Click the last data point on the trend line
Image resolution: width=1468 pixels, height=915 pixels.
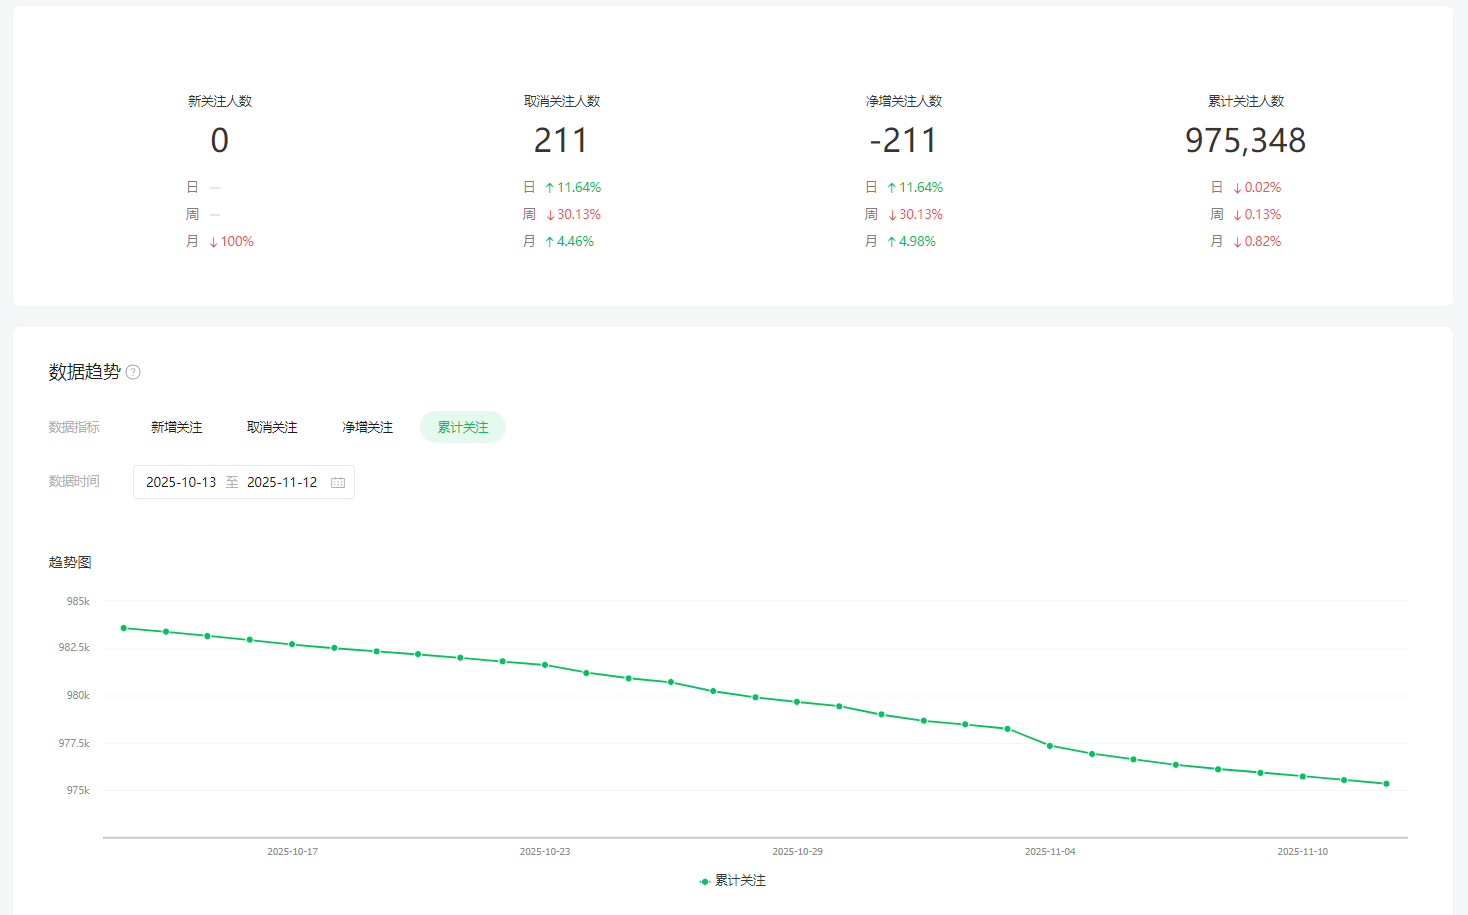click(1386, 784)
